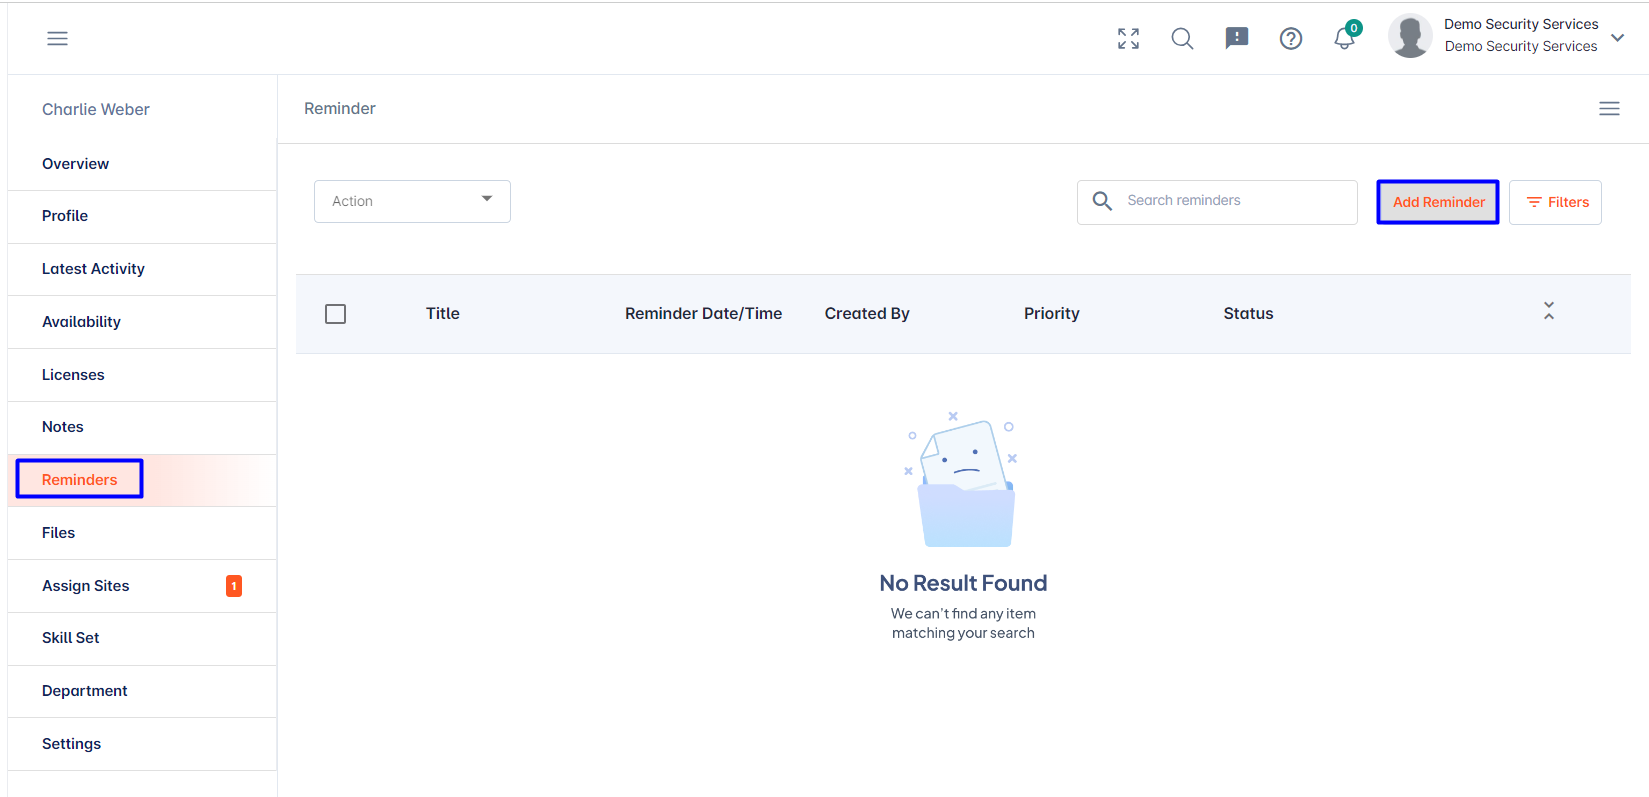Open the feedback message icon
Image resolution: width=1649 pixels, height=797 pixels.
1237,38
